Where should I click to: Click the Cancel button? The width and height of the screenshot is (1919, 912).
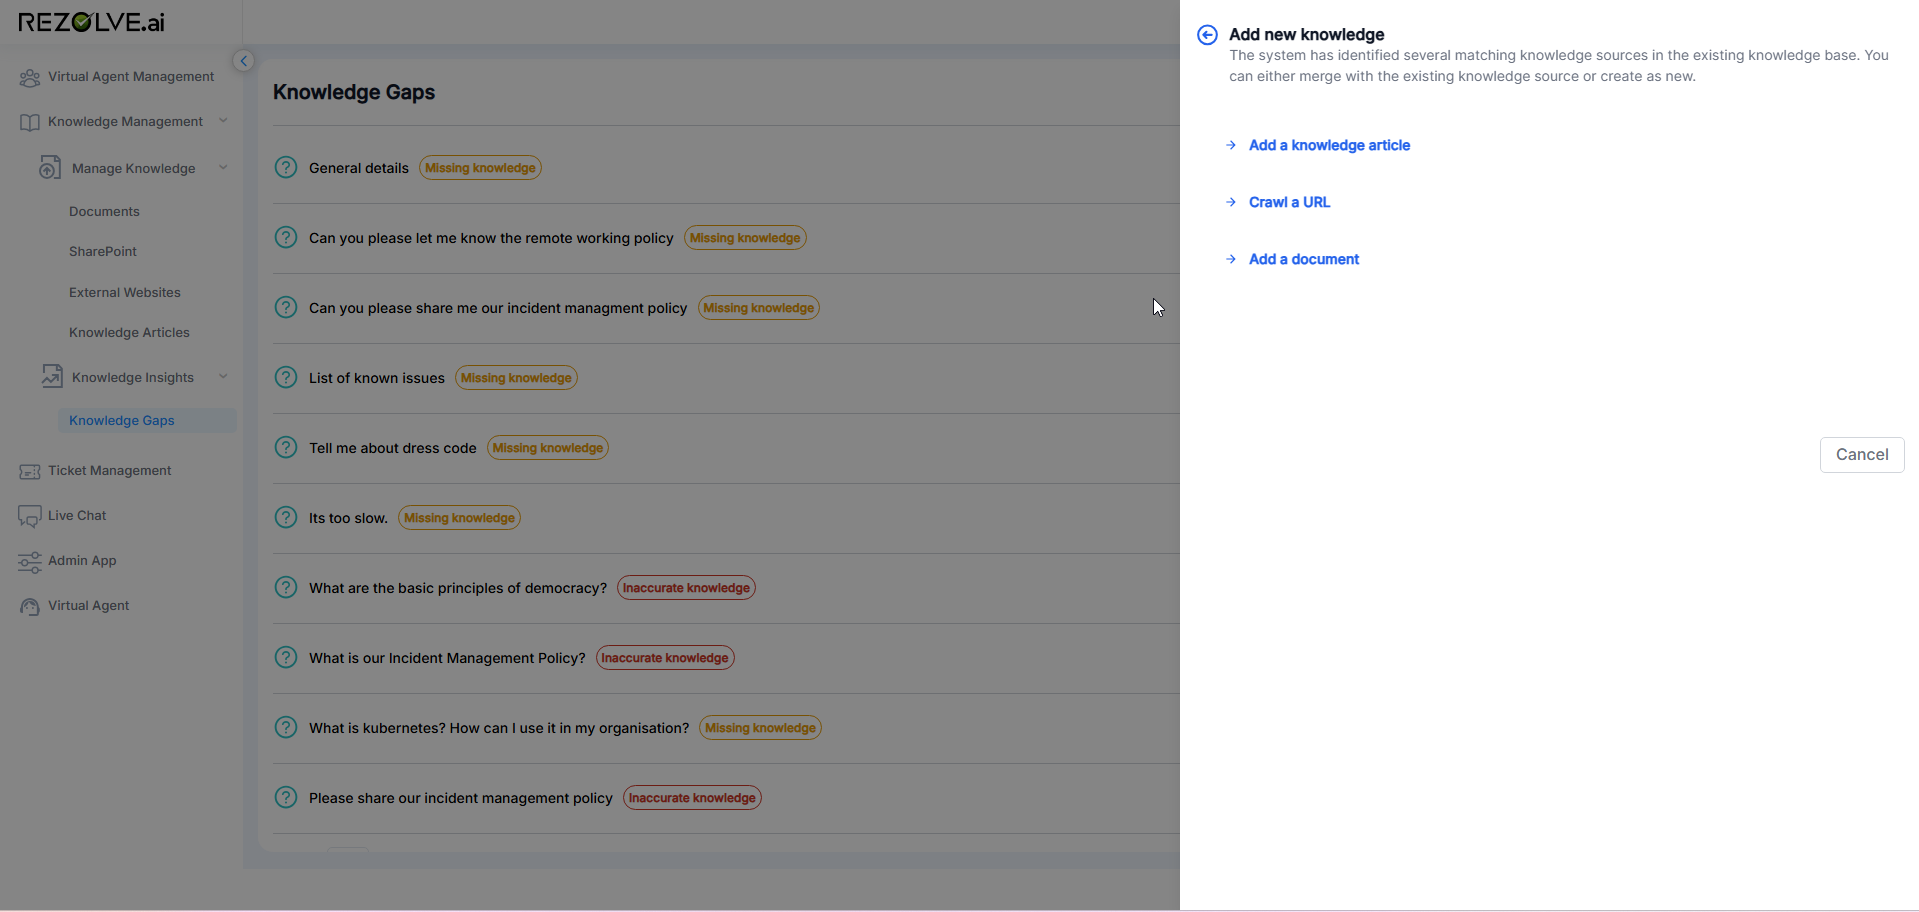pyautogui.click(x=1862, y=455)
